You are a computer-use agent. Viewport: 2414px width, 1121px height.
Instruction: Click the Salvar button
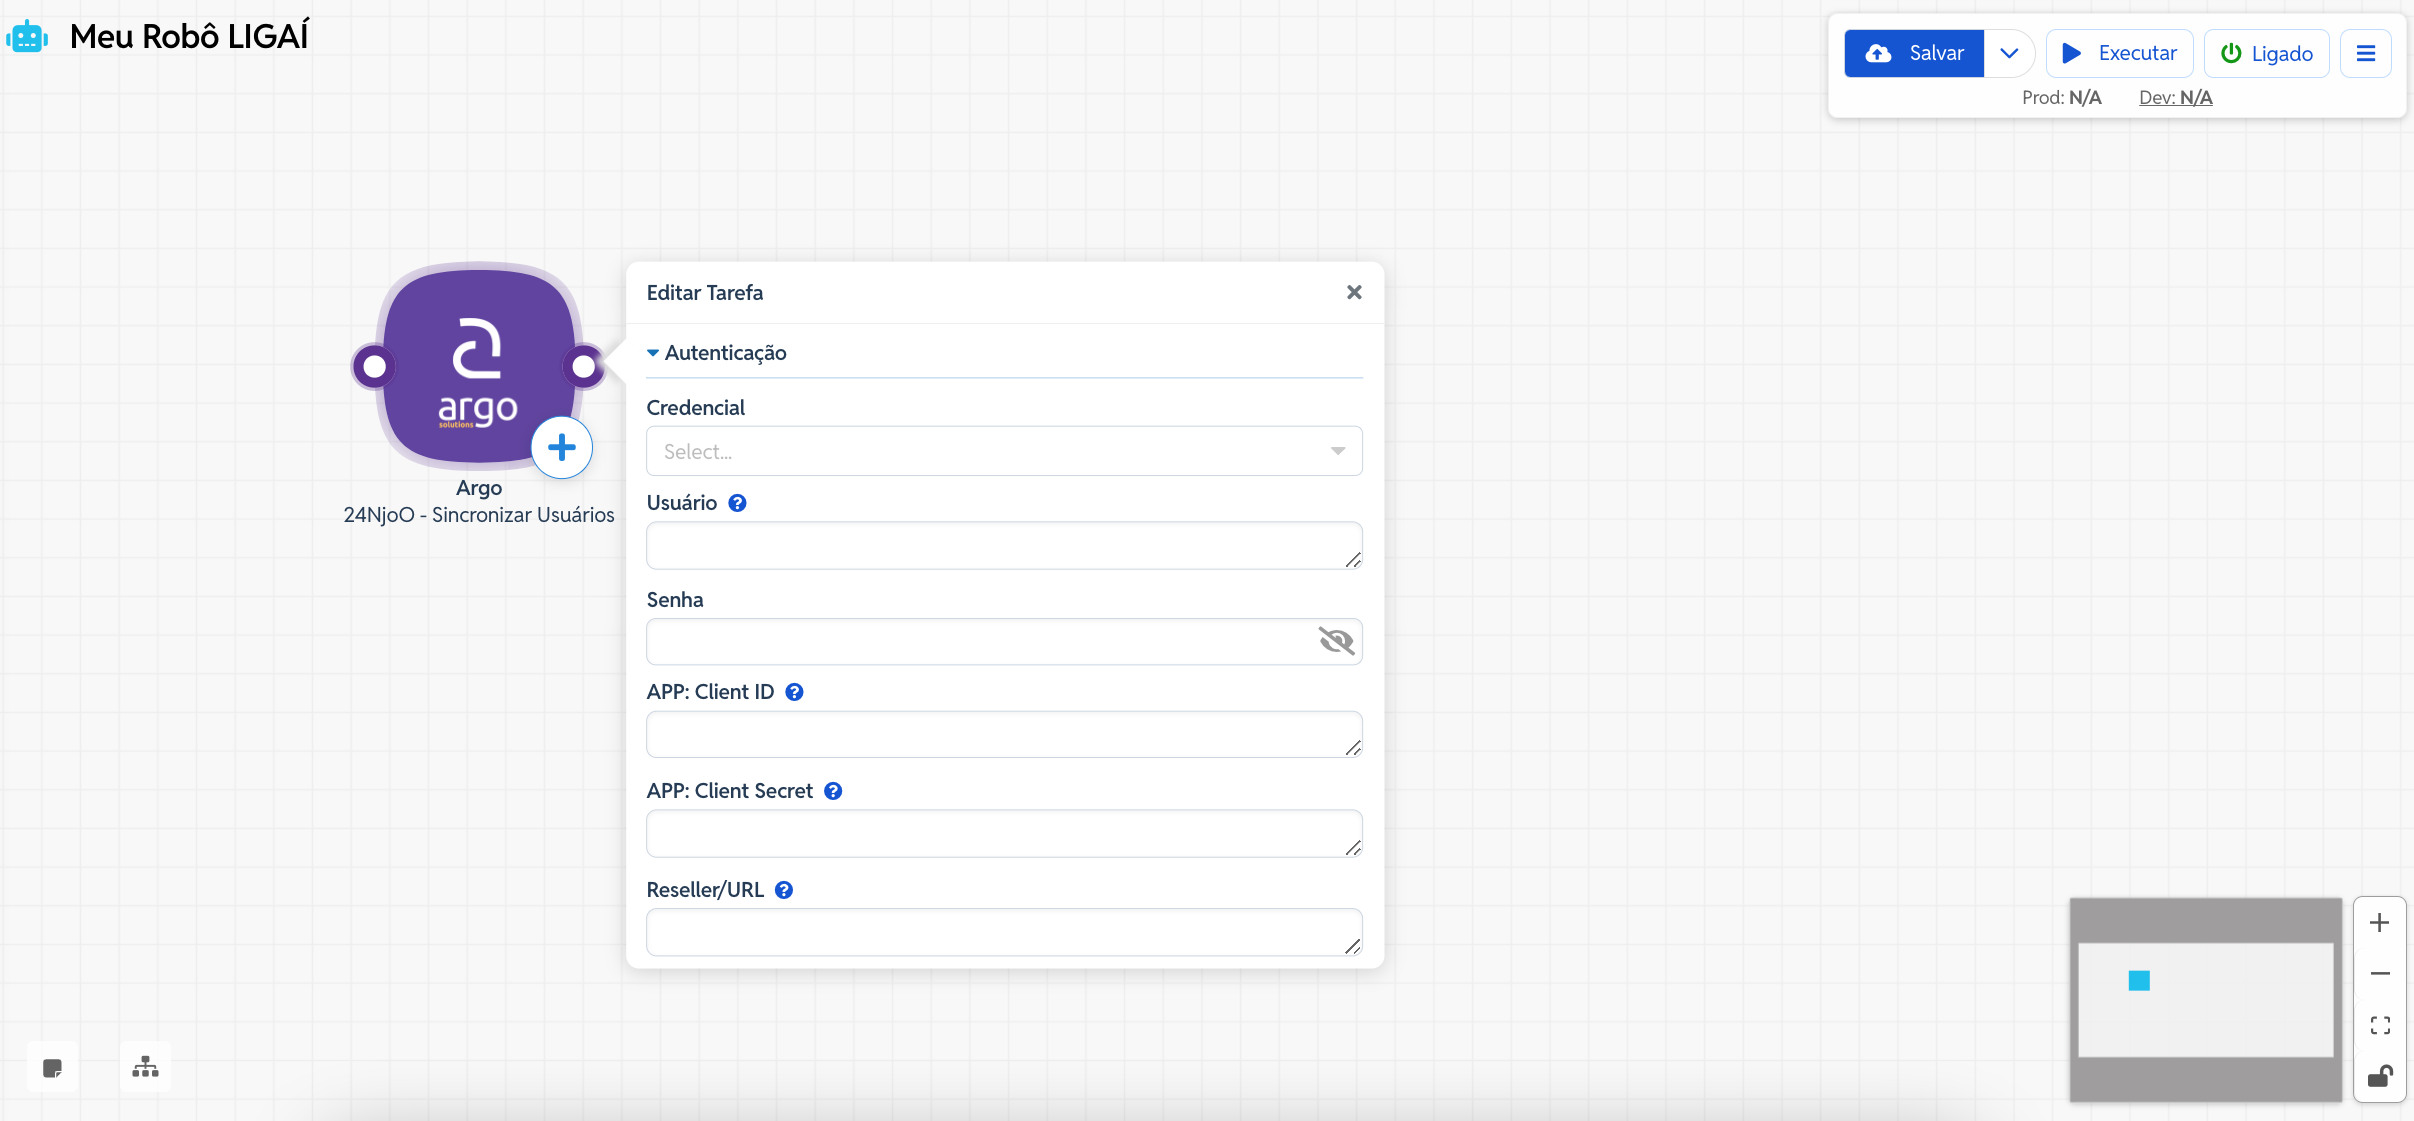click(x=1914, y=54)
